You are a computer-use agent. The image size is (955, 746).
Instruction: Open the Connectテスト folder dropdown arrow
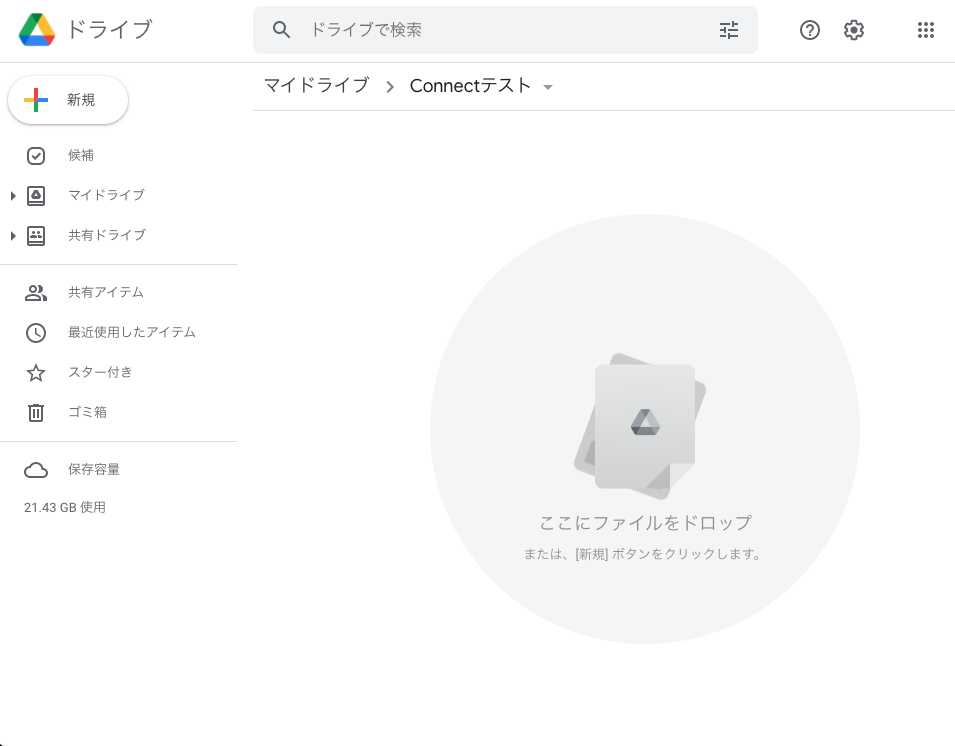[x=548, y=88]
